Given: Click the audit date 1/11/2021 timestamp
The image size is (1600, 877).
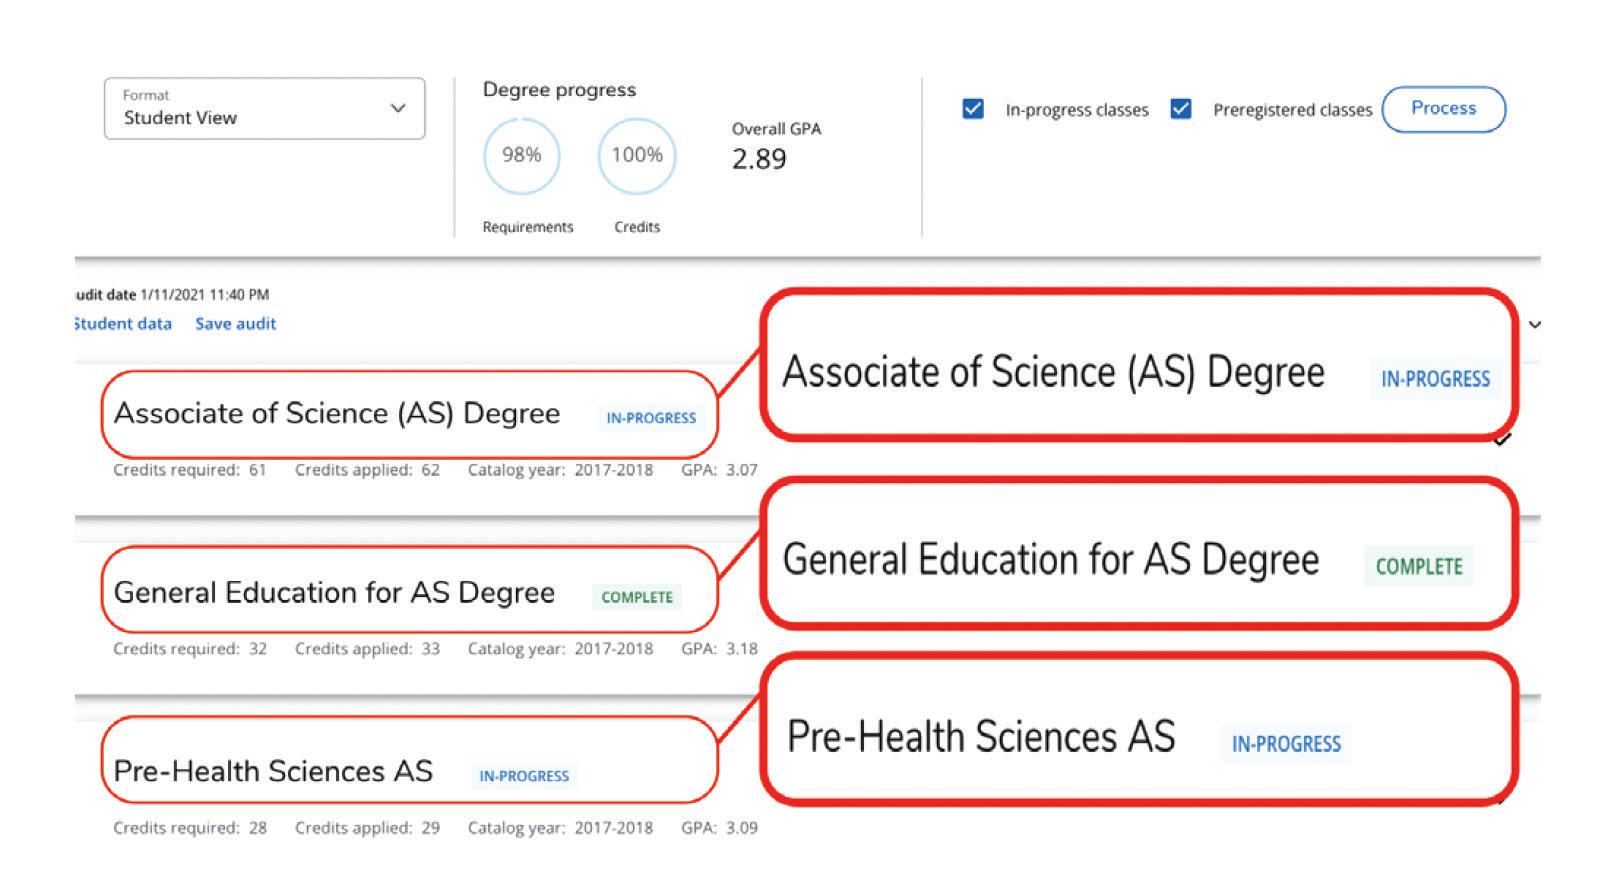Looking at the screenshot, I should [204, 295].
